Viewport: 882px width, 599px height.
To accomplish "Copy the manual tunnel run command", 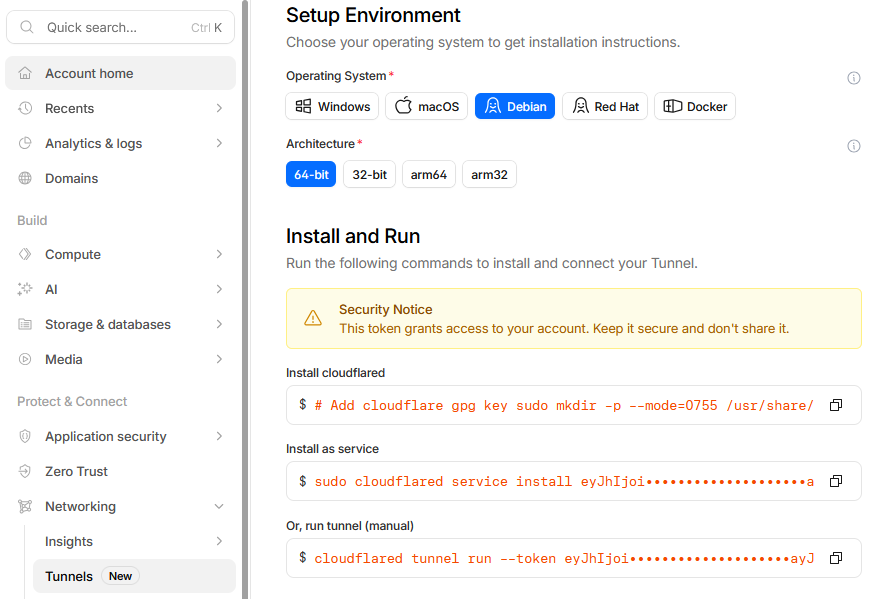I will click(x=835, y=558).
